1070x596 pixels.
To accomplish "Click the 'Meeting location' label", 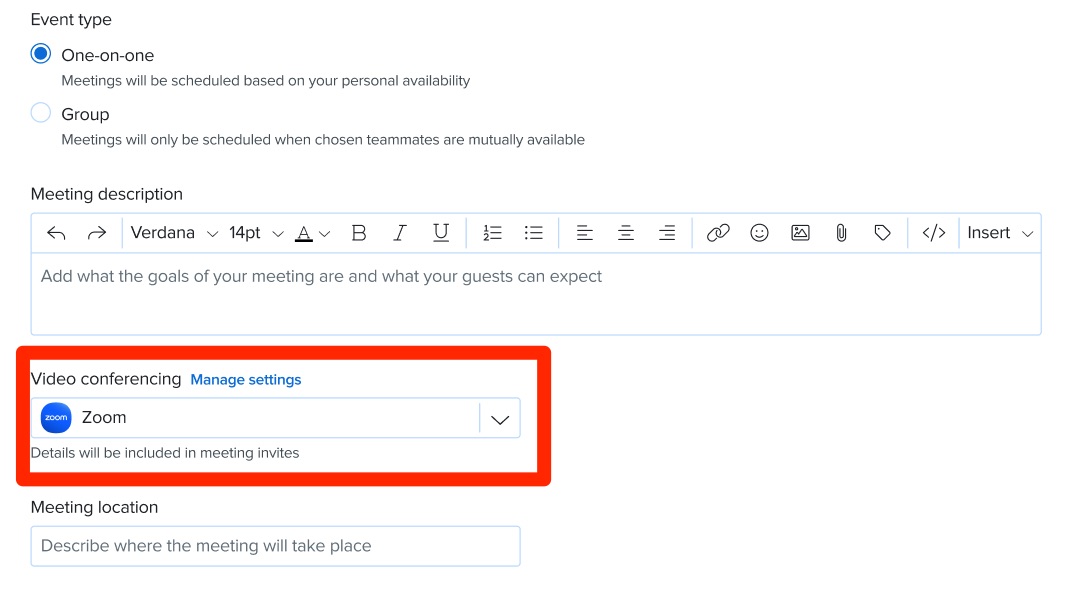I will pos(94,508).
